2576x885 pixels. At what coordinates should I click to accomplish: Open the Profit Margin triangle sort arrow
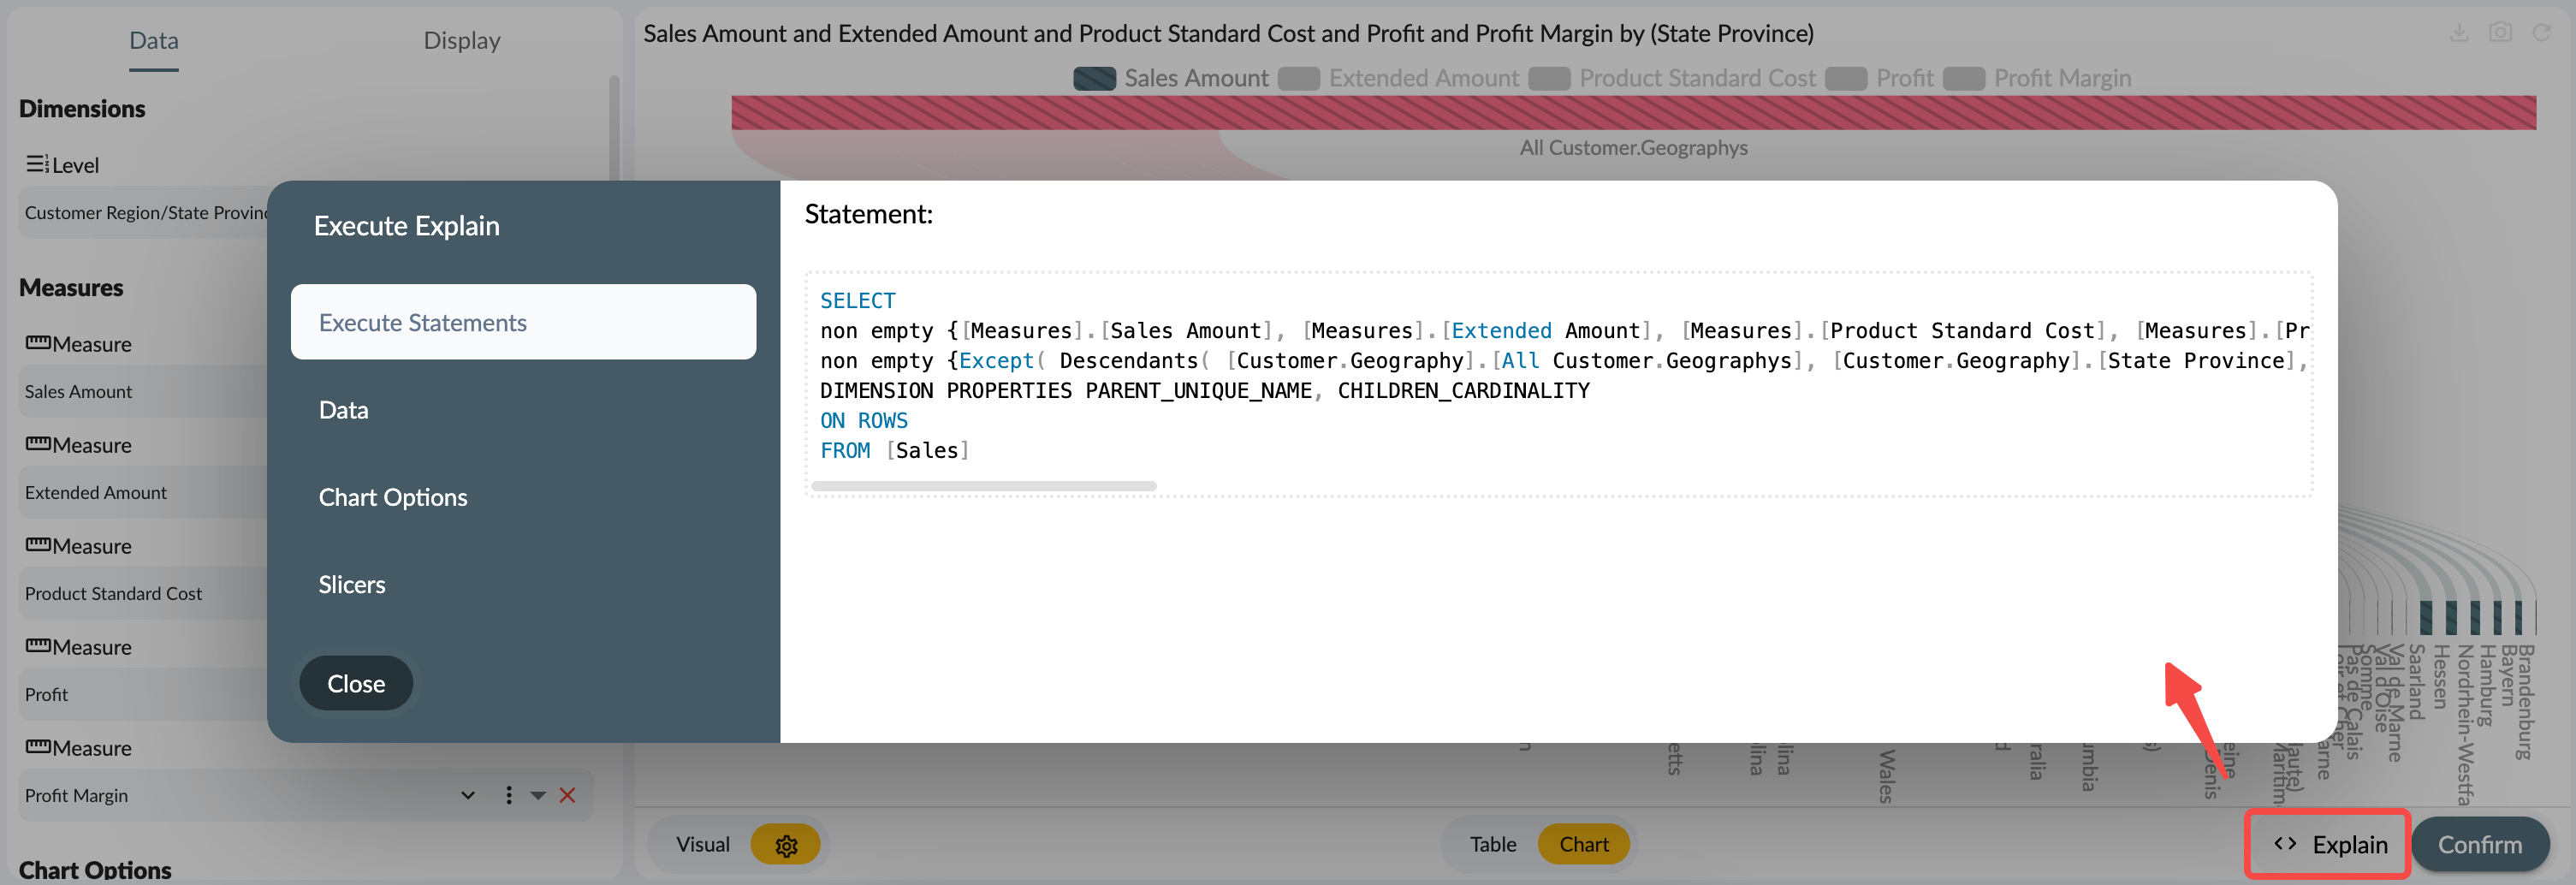[x=538, y=796]
